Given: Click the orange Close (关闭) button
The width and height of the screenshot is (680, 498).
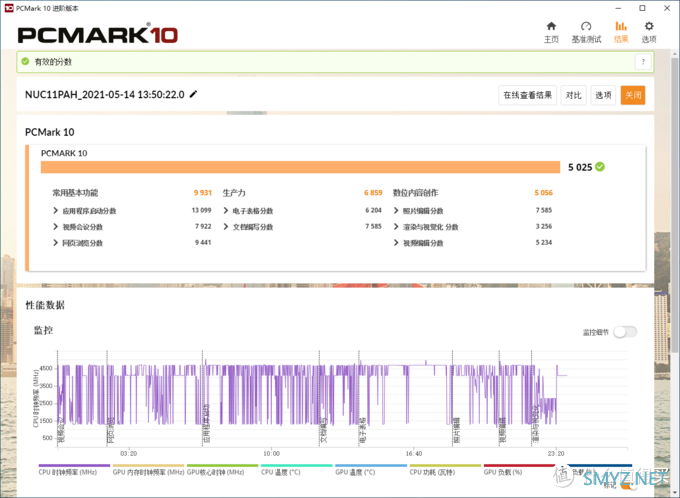Looking at the screenshot, I should point(633,95).
